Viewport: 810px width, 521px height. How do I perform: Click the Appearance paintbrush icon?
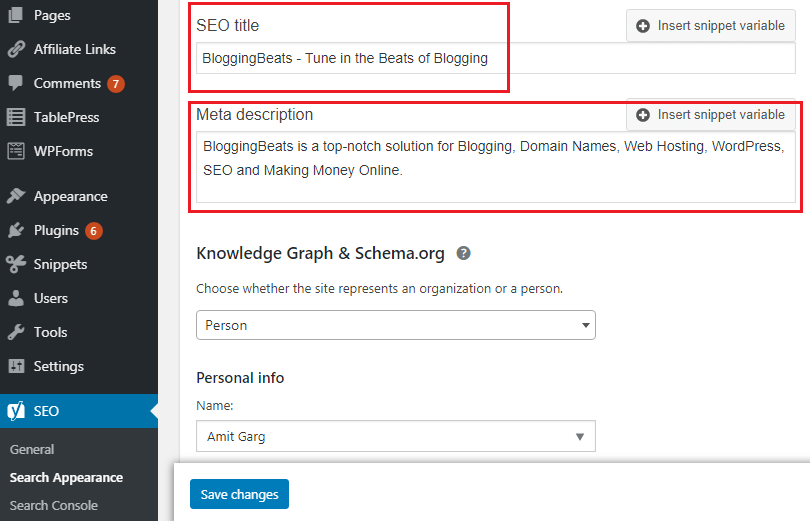point(16,196)
